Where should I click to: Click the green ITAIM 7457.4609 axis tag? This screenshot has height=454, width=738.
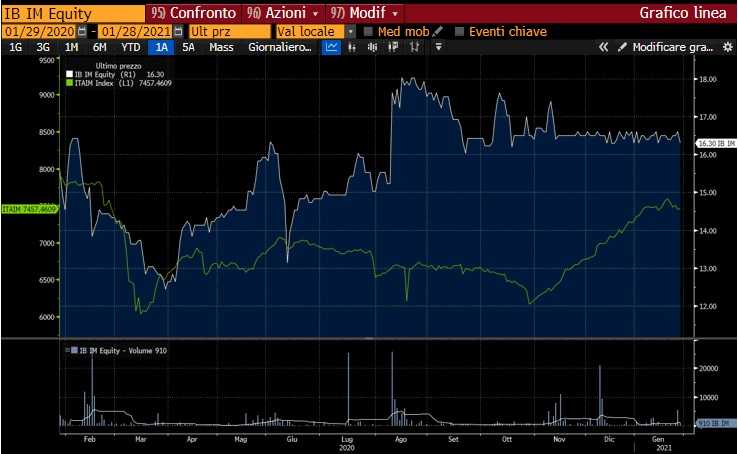coord(29,209)
